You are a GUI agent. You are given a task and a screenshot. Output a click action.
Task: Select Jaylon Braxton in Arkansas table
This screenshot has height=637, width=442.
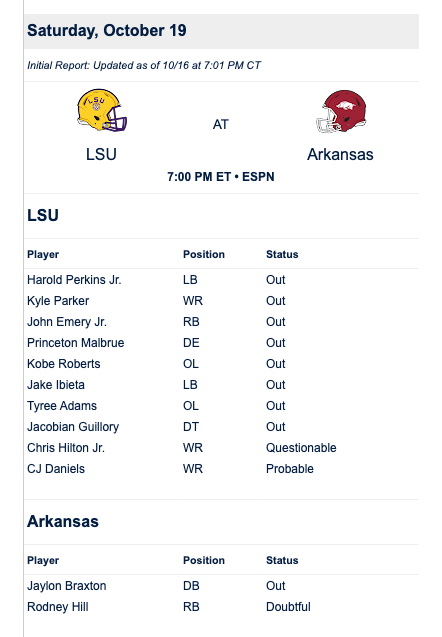pos(67,586)
